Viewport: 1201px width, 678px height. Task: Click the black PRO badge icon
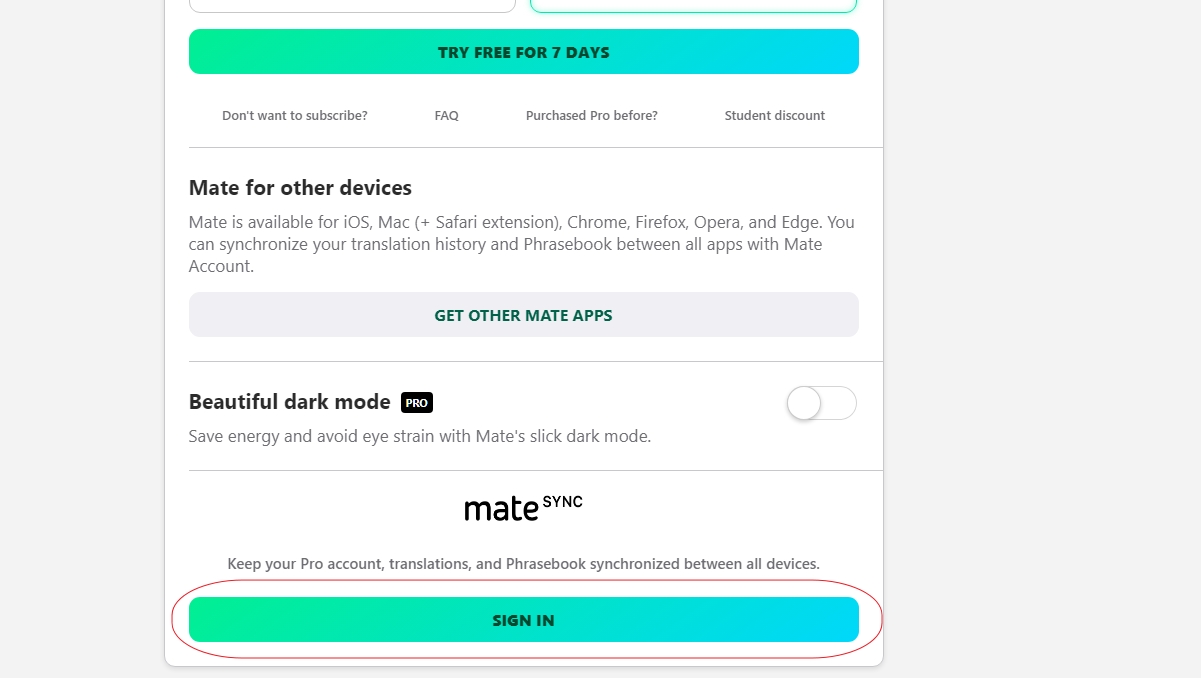point(417,403)
